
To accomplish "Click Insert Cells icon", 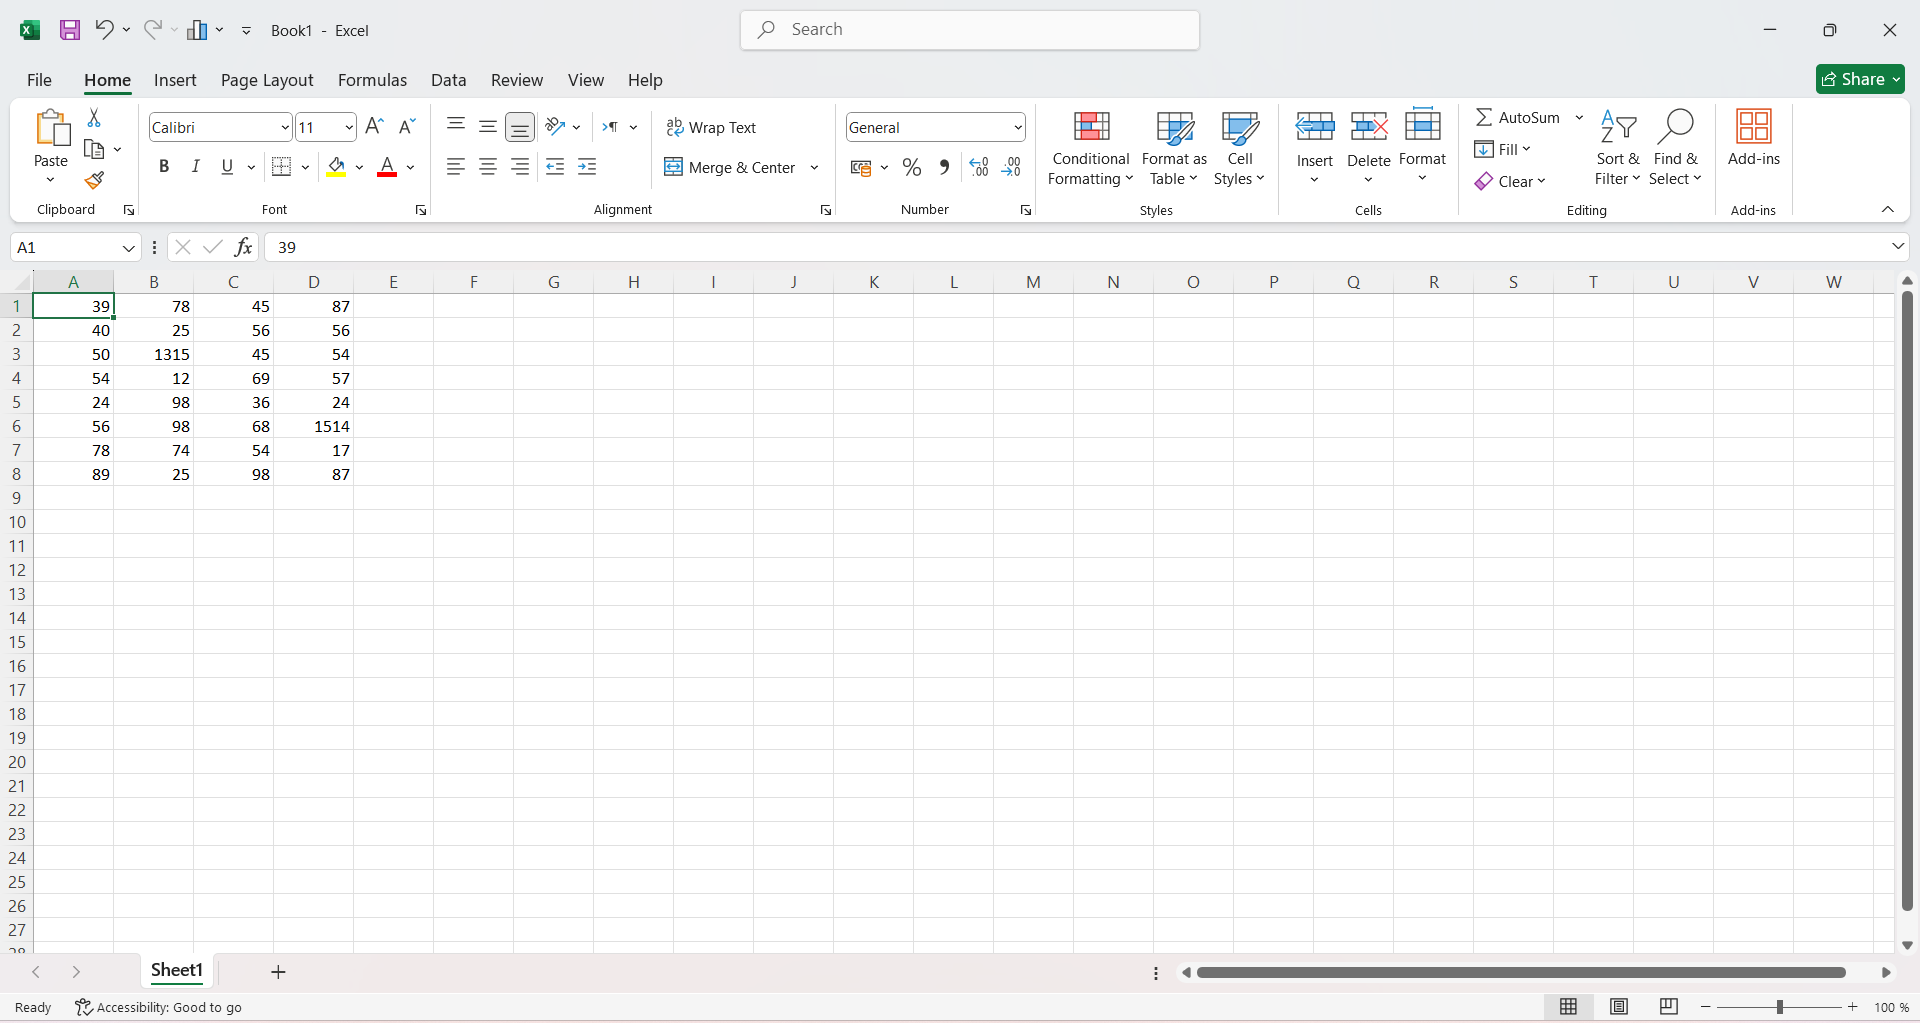I will (x=1315, y=127).
